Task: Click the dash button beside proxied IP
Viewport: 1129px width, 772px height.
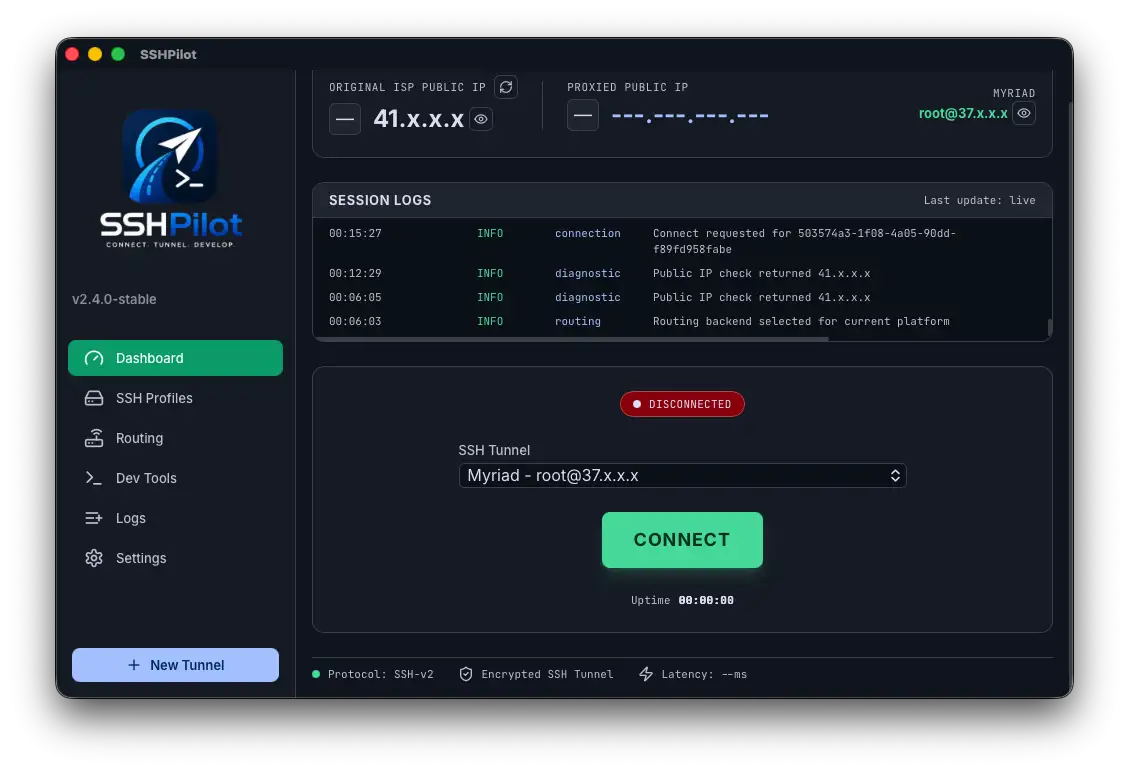Action: click(583, 115)
